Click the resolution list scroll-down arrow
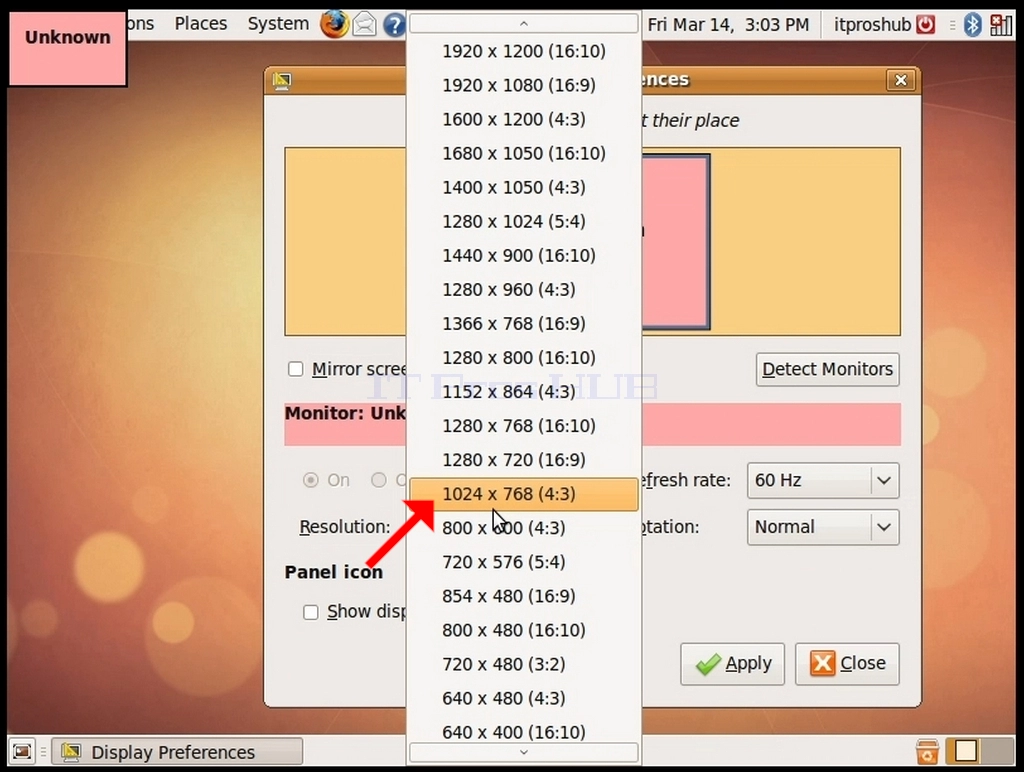Image resolution: width=1024 pixels, height=772 pixels. click(x=523, y=752)
